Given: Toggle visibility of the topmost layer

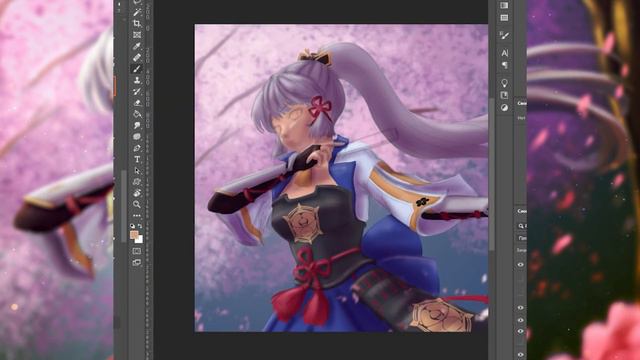Looking at the screenshot, I should (520, 264).
